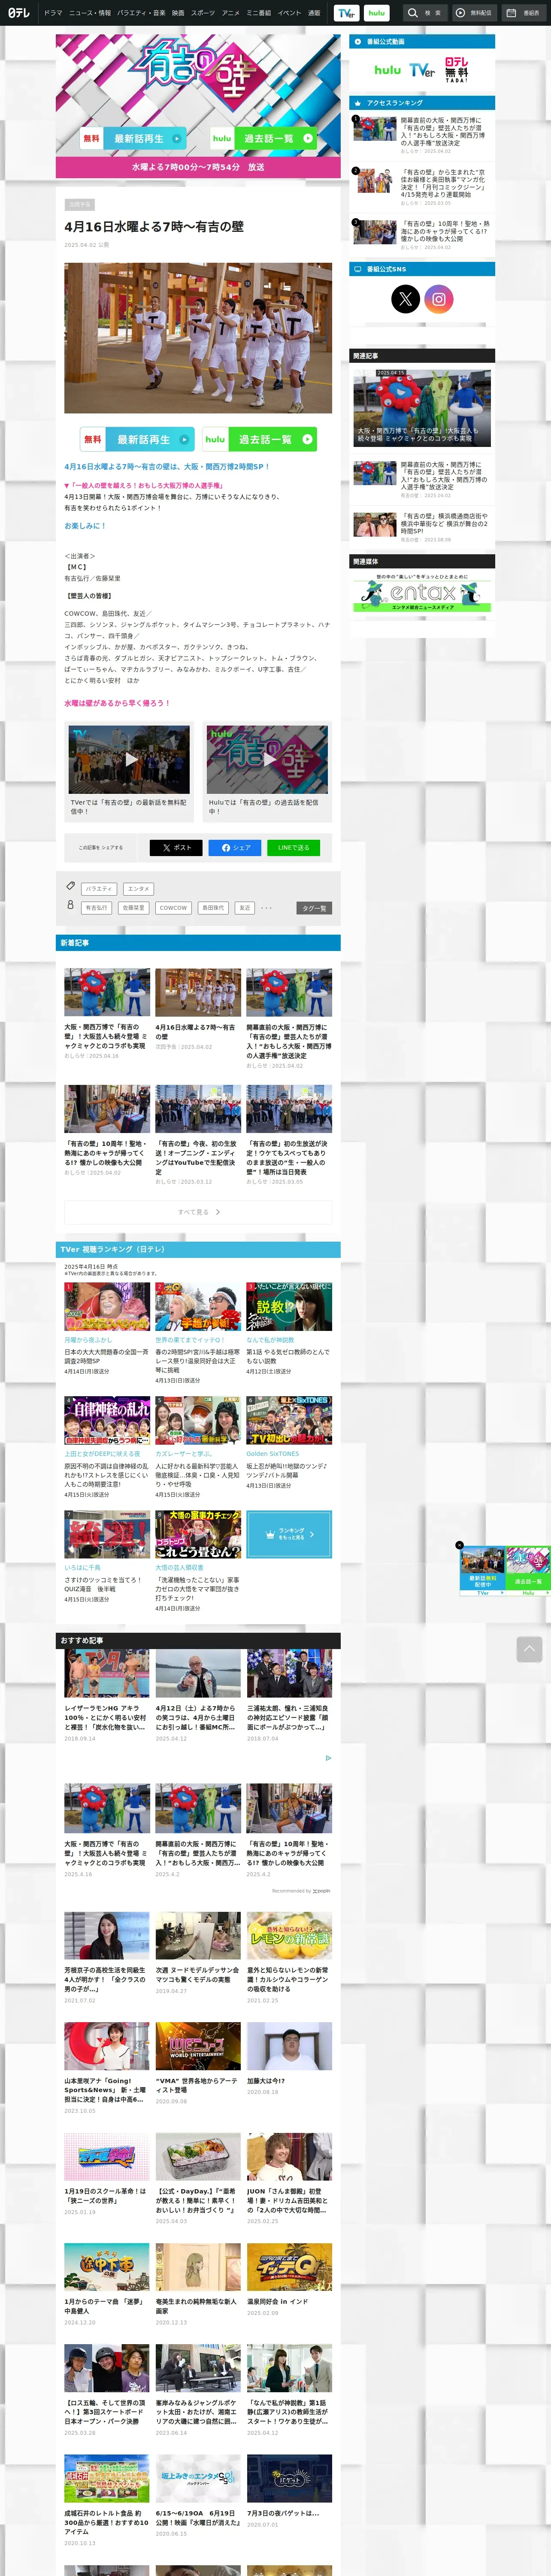The height and width of the screenshot is (2576, 551).
Task: Select the 有吉弘行 person tag
Action: 96,908
